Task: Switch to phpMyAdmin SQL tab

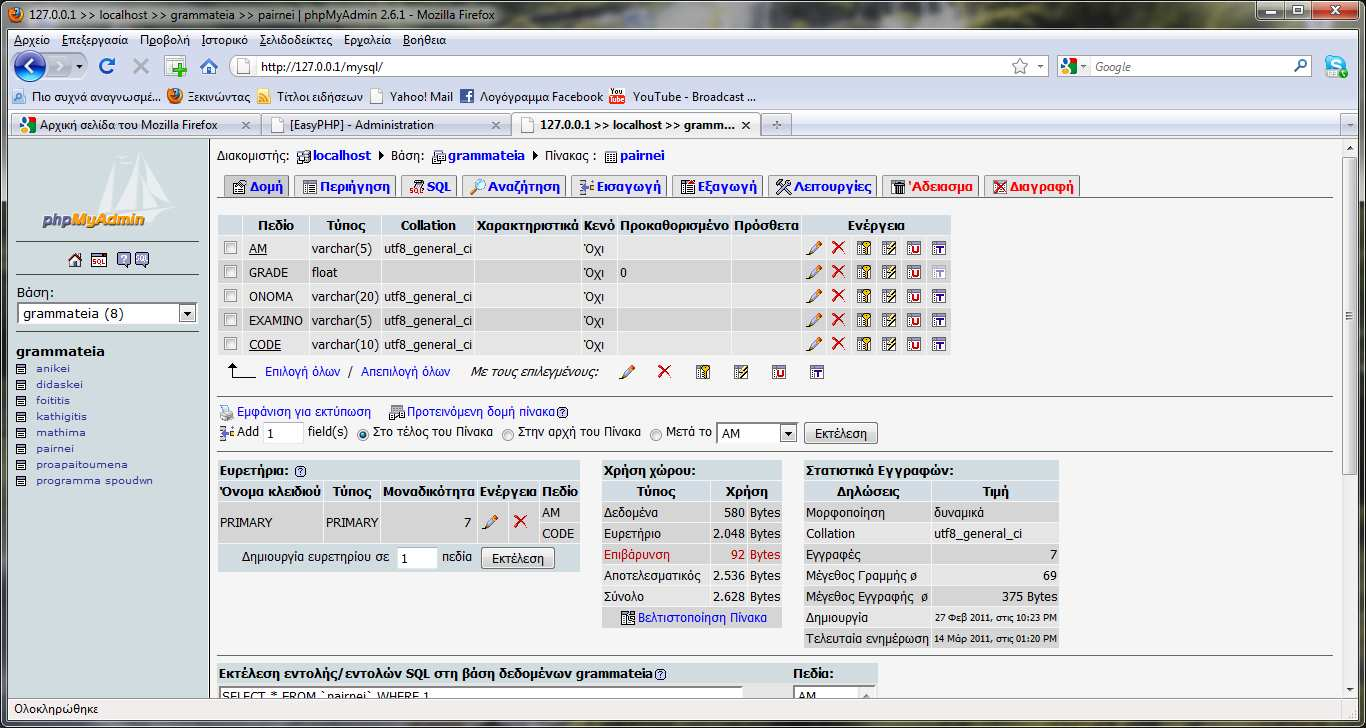Action: 429,186
